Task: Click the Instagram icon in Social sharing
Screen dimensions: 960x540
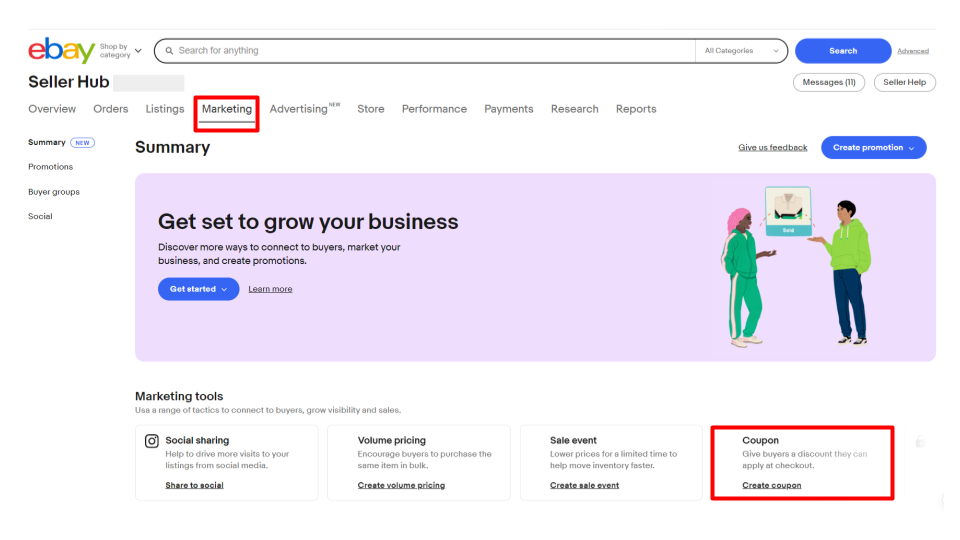Action: pos(152,441)
